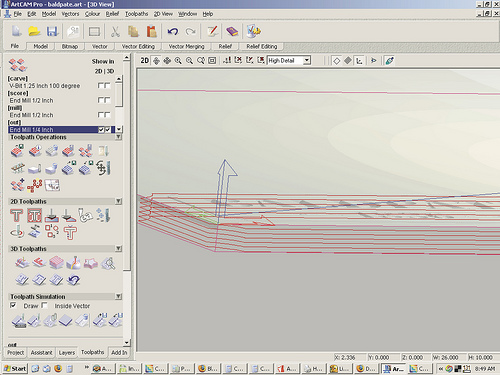This screenshot has width=500, height=375.
Task: Collapse the 3D Toolpaths section
Action: 118,249
